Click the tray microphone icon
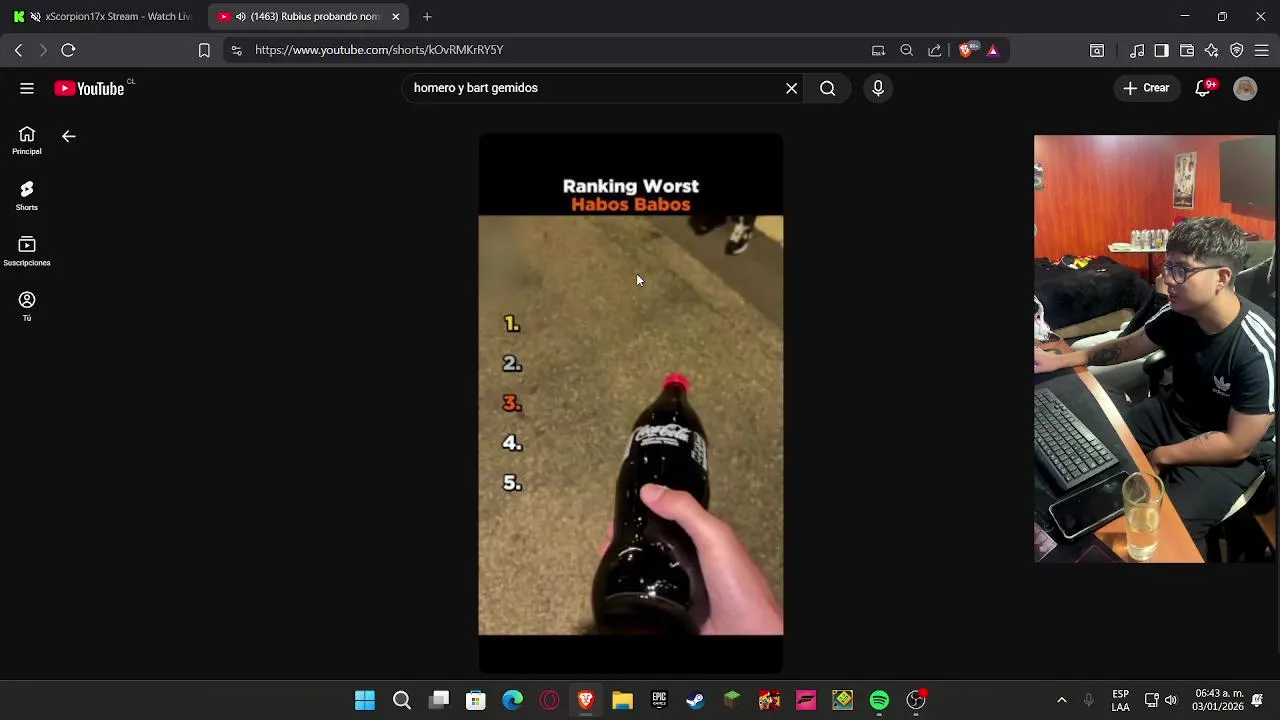Image resolution: width=1280 pixels, height=720 pixels. [1089, 700]
